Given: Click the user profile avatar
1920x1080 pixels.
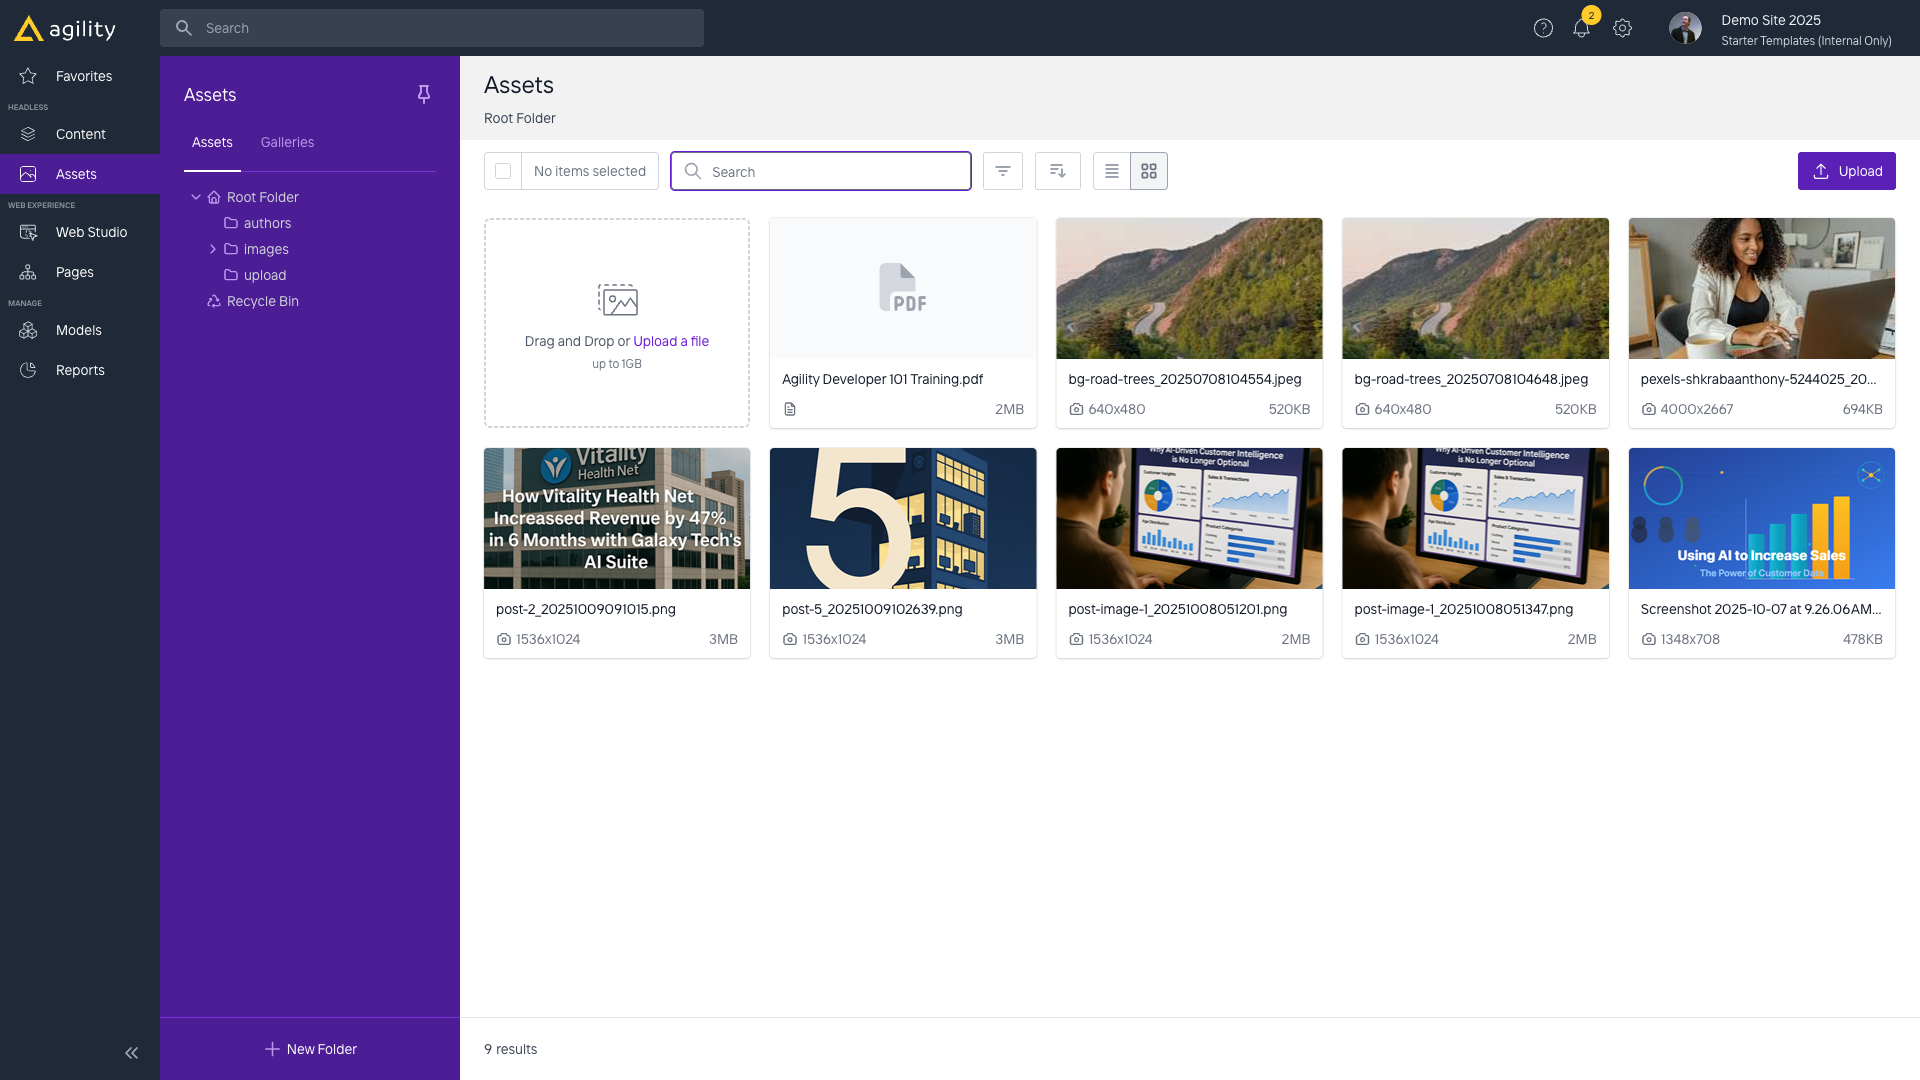Looking at the screenshot, I should (x=1685, y=28).
